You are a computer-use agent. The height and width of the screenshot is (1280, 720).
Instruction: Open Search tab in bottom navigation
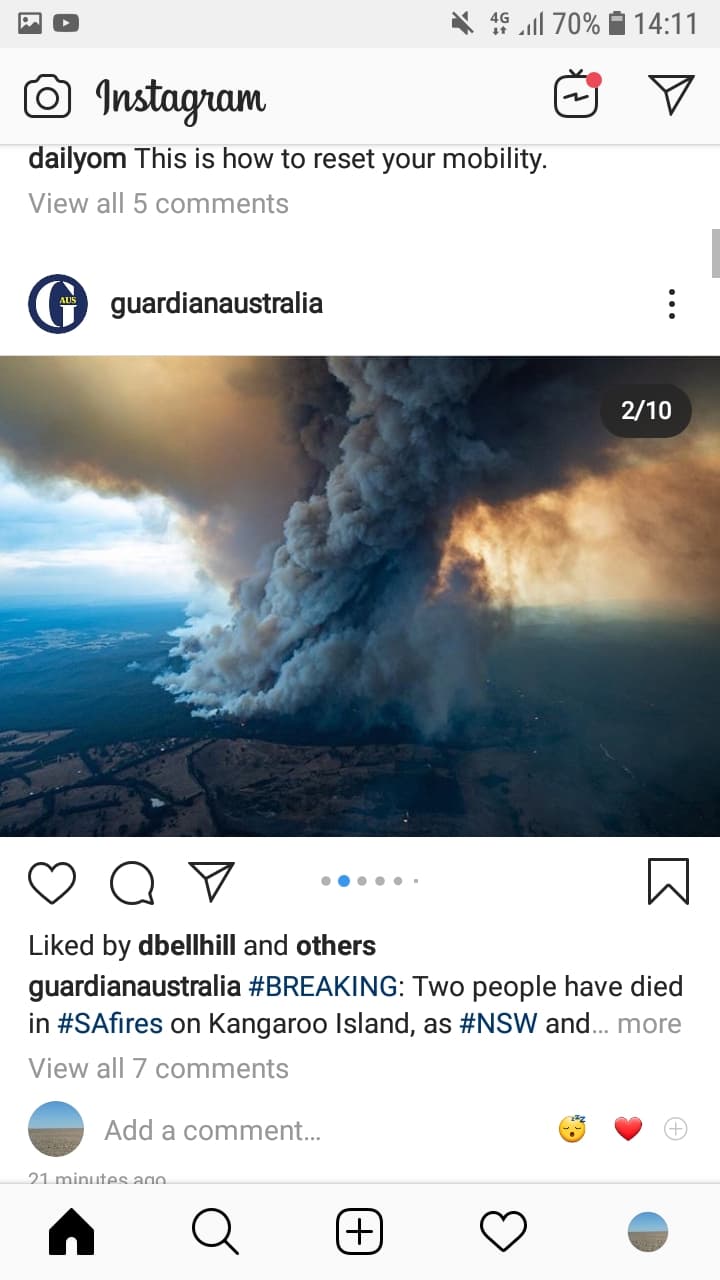click(x=215, y=1232)
